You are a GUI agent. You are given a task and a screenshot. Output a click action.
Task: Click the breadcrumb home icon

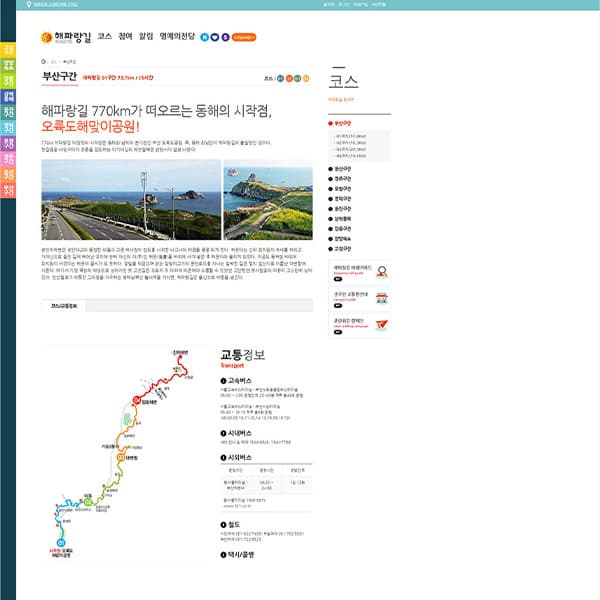(43, 62)
